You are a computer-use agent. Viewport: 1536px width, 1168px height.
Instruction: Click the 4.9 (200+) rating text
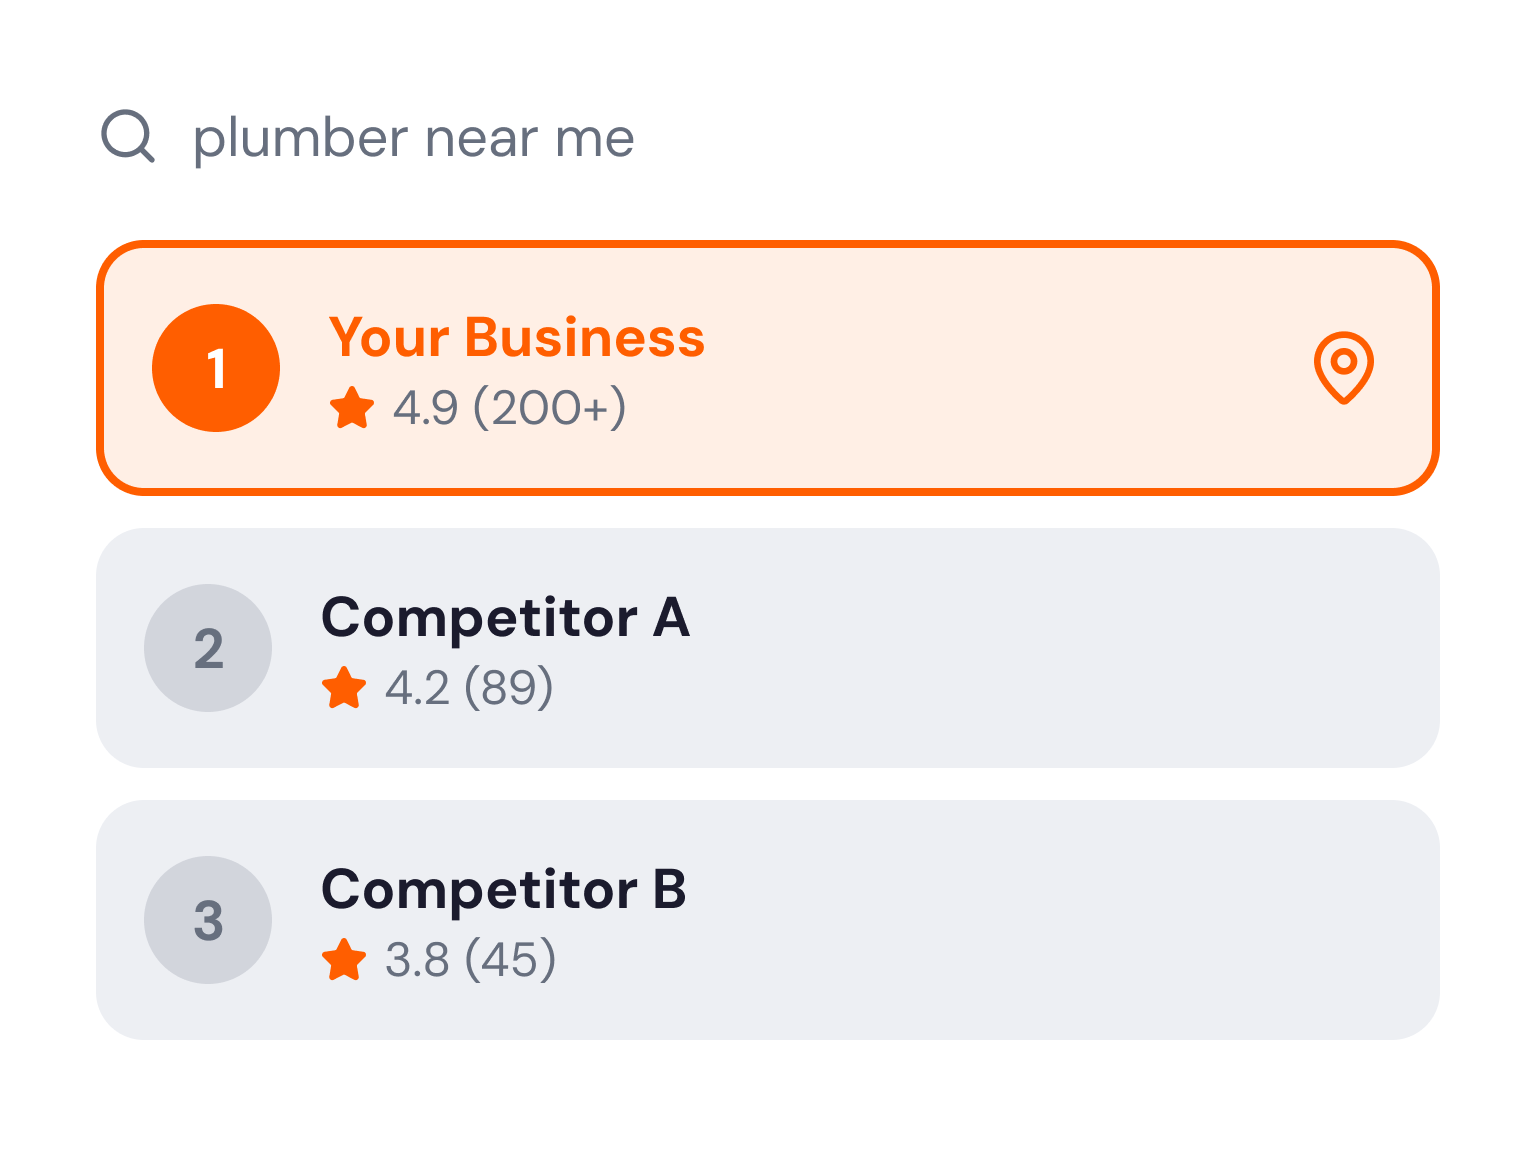click(509, 408)
